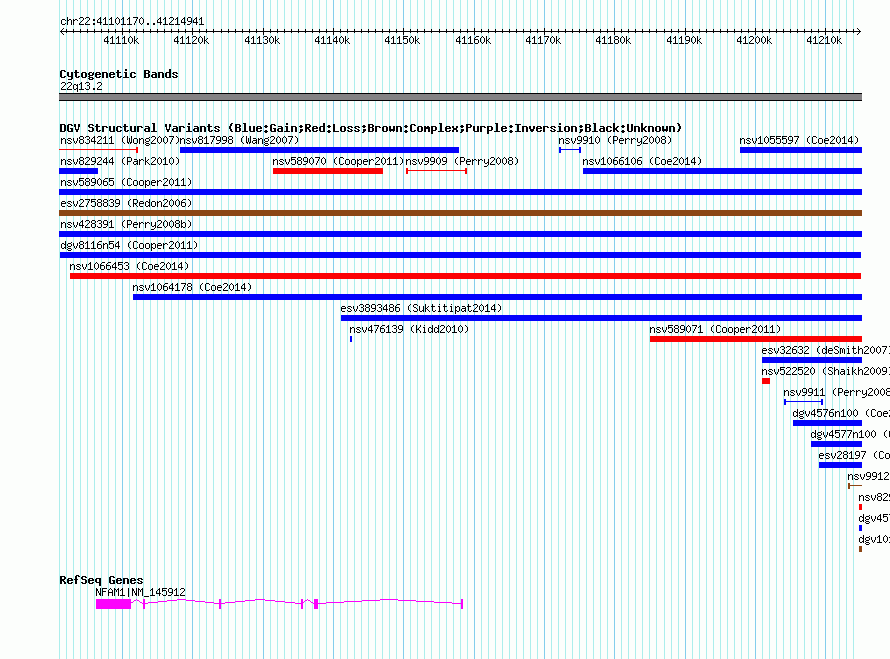Click the large magenta NFAM1 exon block
Viewport: 890px width, 659px height.
pyautogui.click(x=114, y=604)
